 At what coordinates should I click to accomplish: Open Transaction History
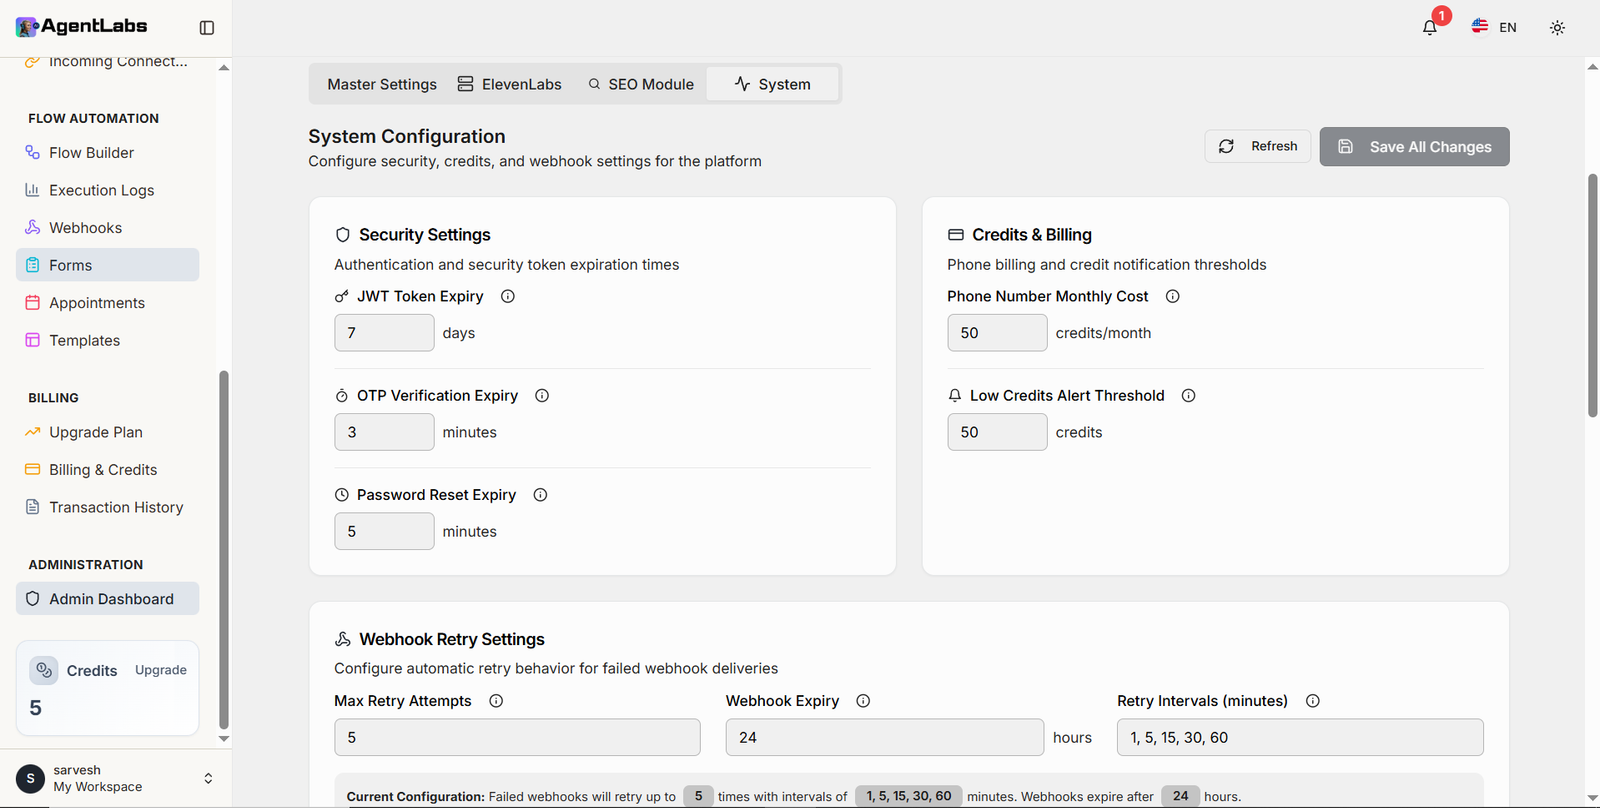coord(108,507)
